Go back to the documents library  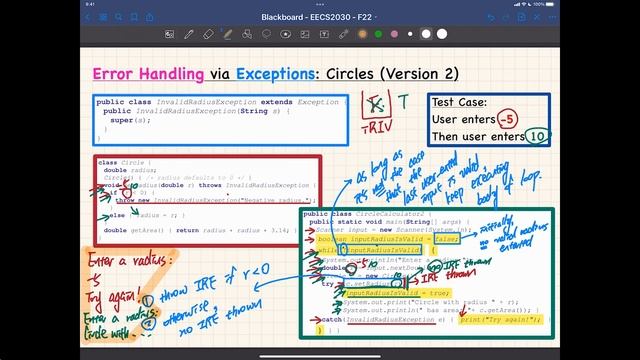(87, 17)
